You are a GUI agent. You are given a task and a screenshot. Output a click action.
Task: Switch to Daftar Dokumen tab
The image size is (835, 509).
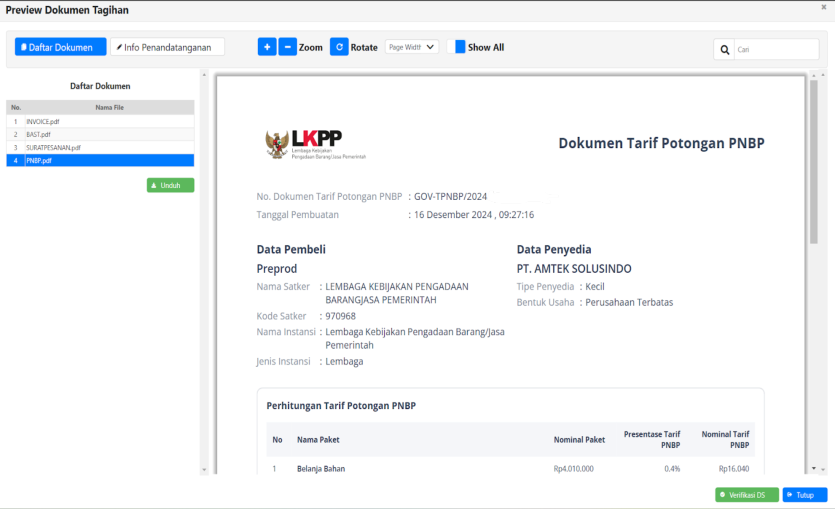point(61,47)
